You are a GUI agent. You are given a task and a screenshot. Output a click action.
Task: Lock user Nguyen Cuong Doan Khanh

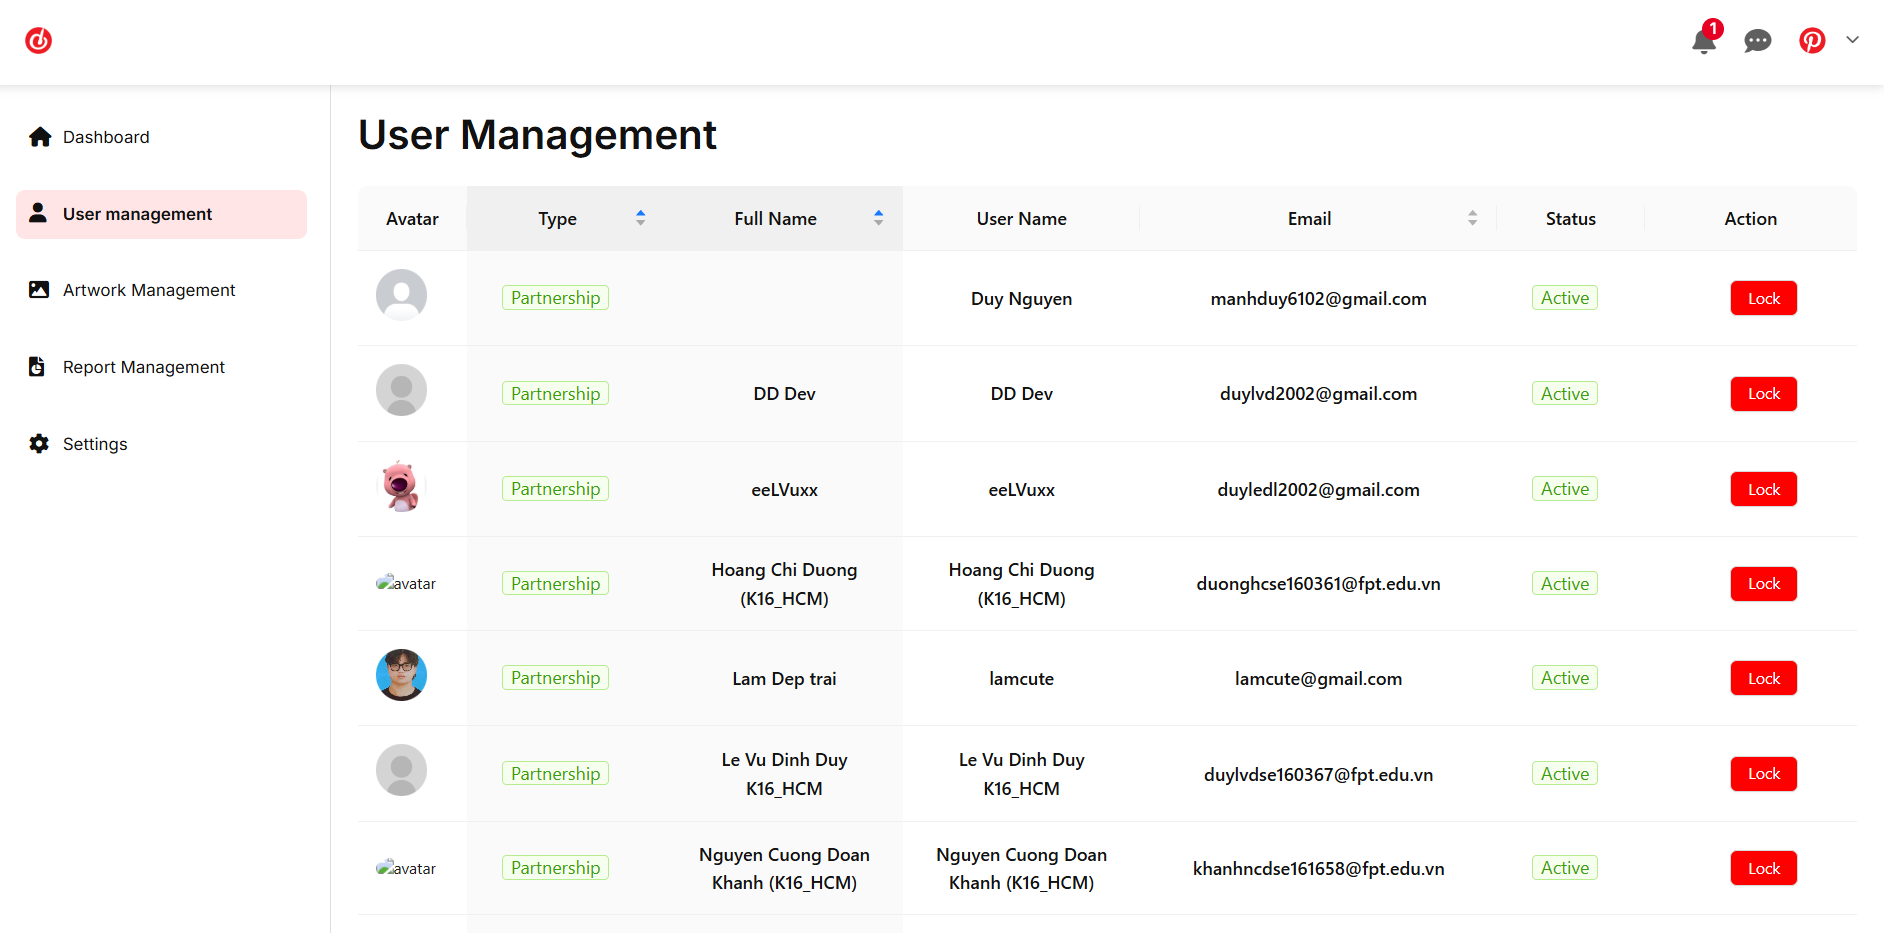tap(1763, 868)
